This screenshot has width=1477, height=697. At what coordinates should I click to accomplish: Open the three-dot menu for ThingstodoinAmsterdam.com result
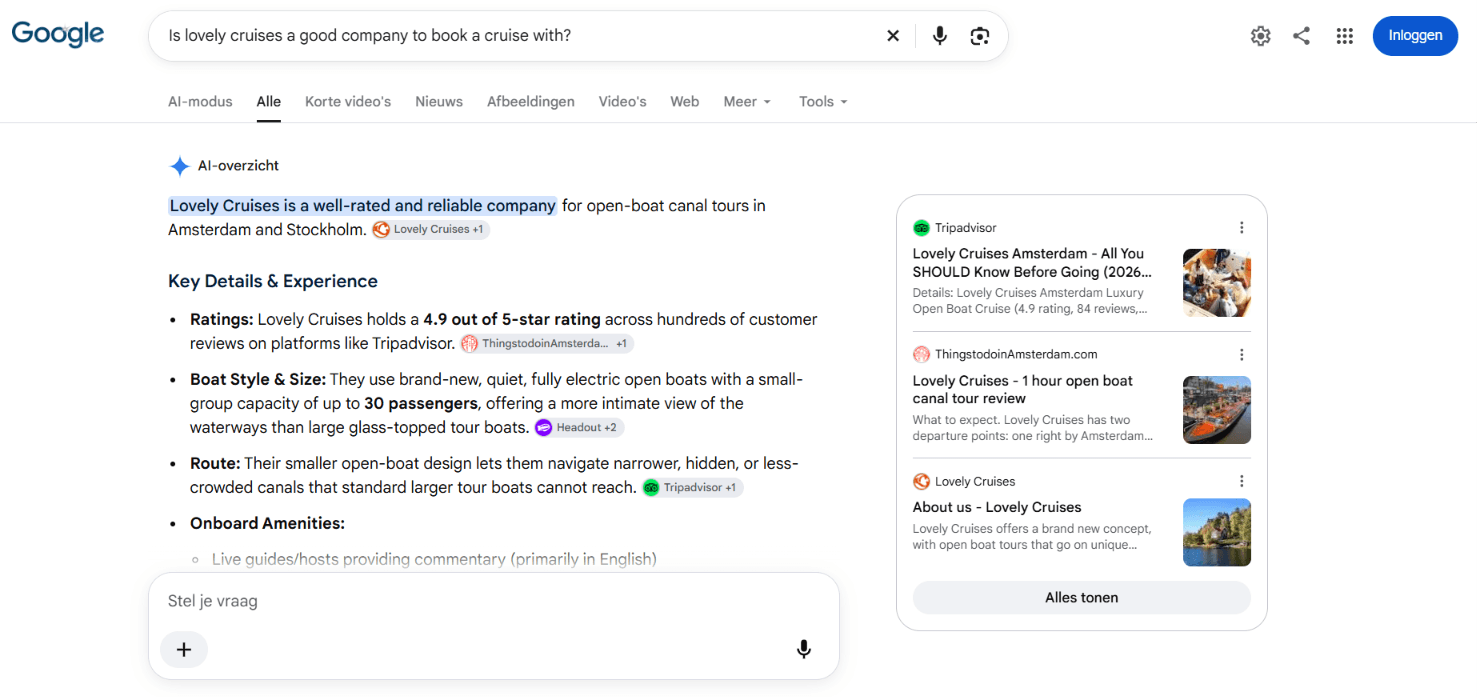pos(1241,355)
